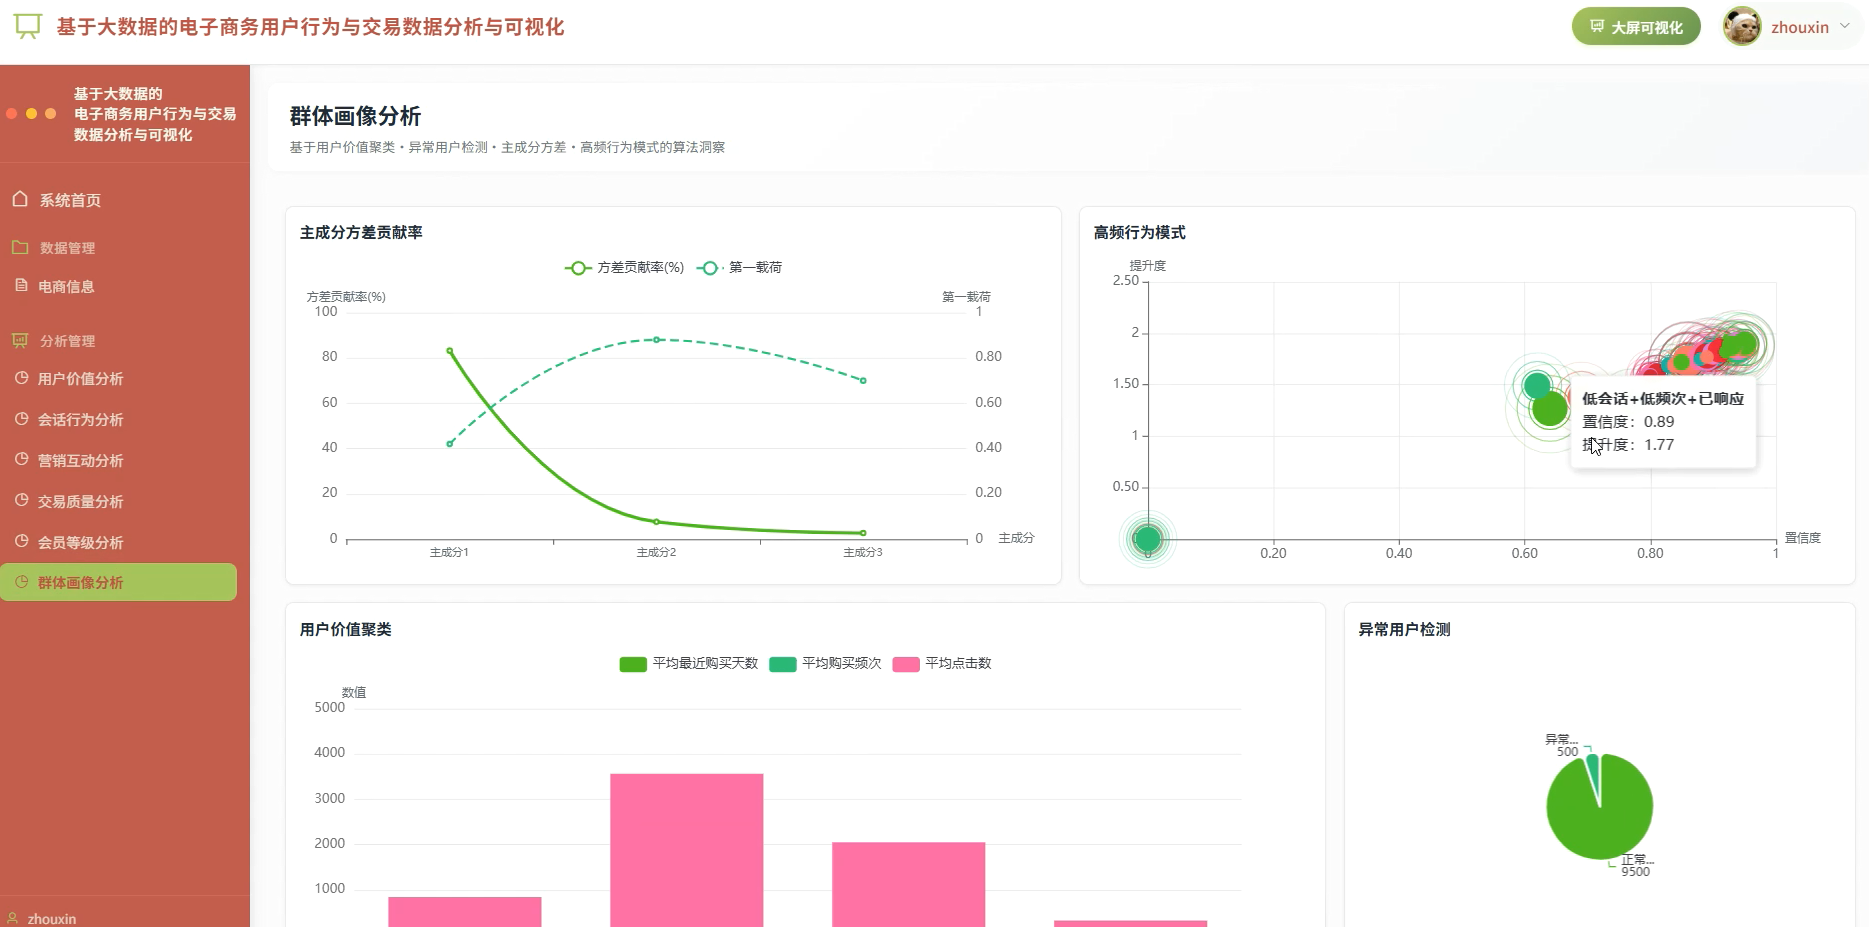Toggle the 平均点击数 legend item
This screenshot has width=1869, height=927.
click(x=942, y=664)
